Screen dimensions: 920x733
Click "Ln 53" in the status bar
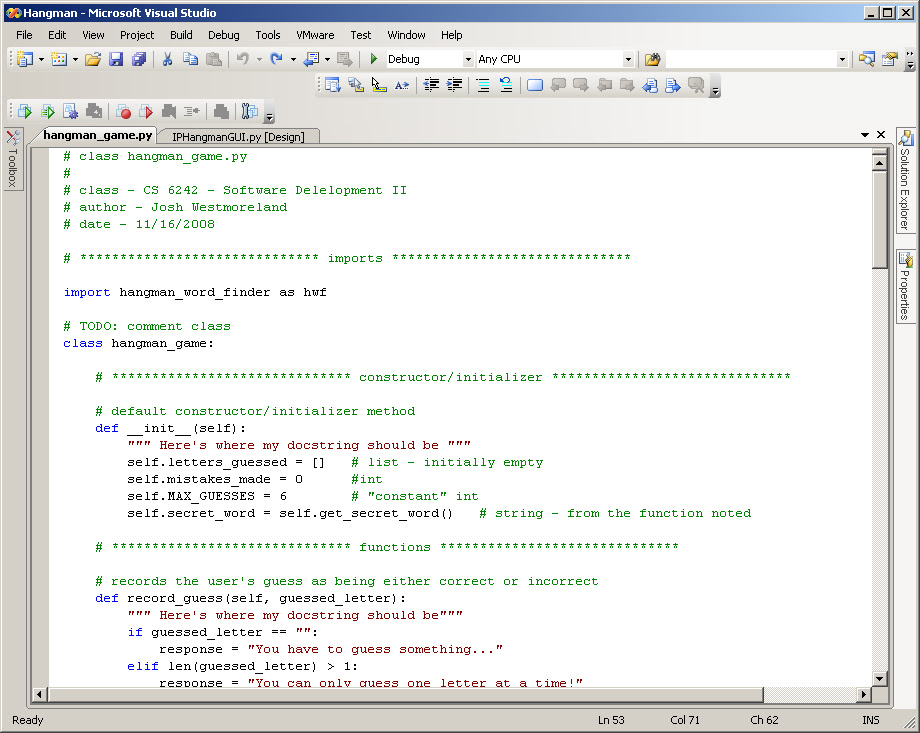pos(611,720)
